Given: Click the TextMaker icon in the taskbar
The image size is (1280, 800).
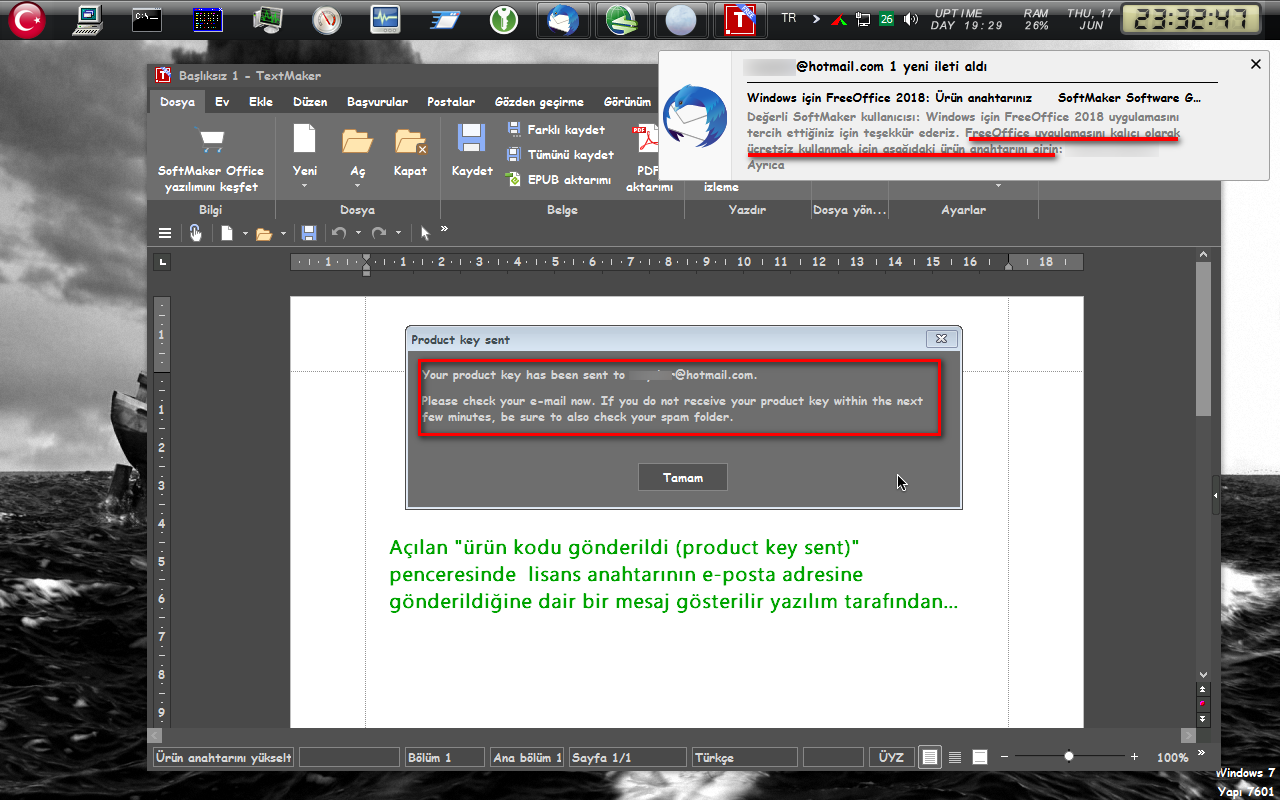Looking at the screenshot, I should click(x=740, y=19).
